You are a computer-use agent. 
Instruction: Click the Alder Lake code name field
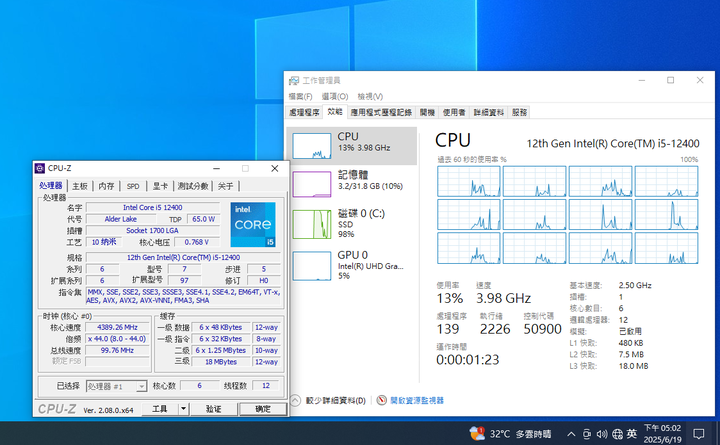(120, 219)
